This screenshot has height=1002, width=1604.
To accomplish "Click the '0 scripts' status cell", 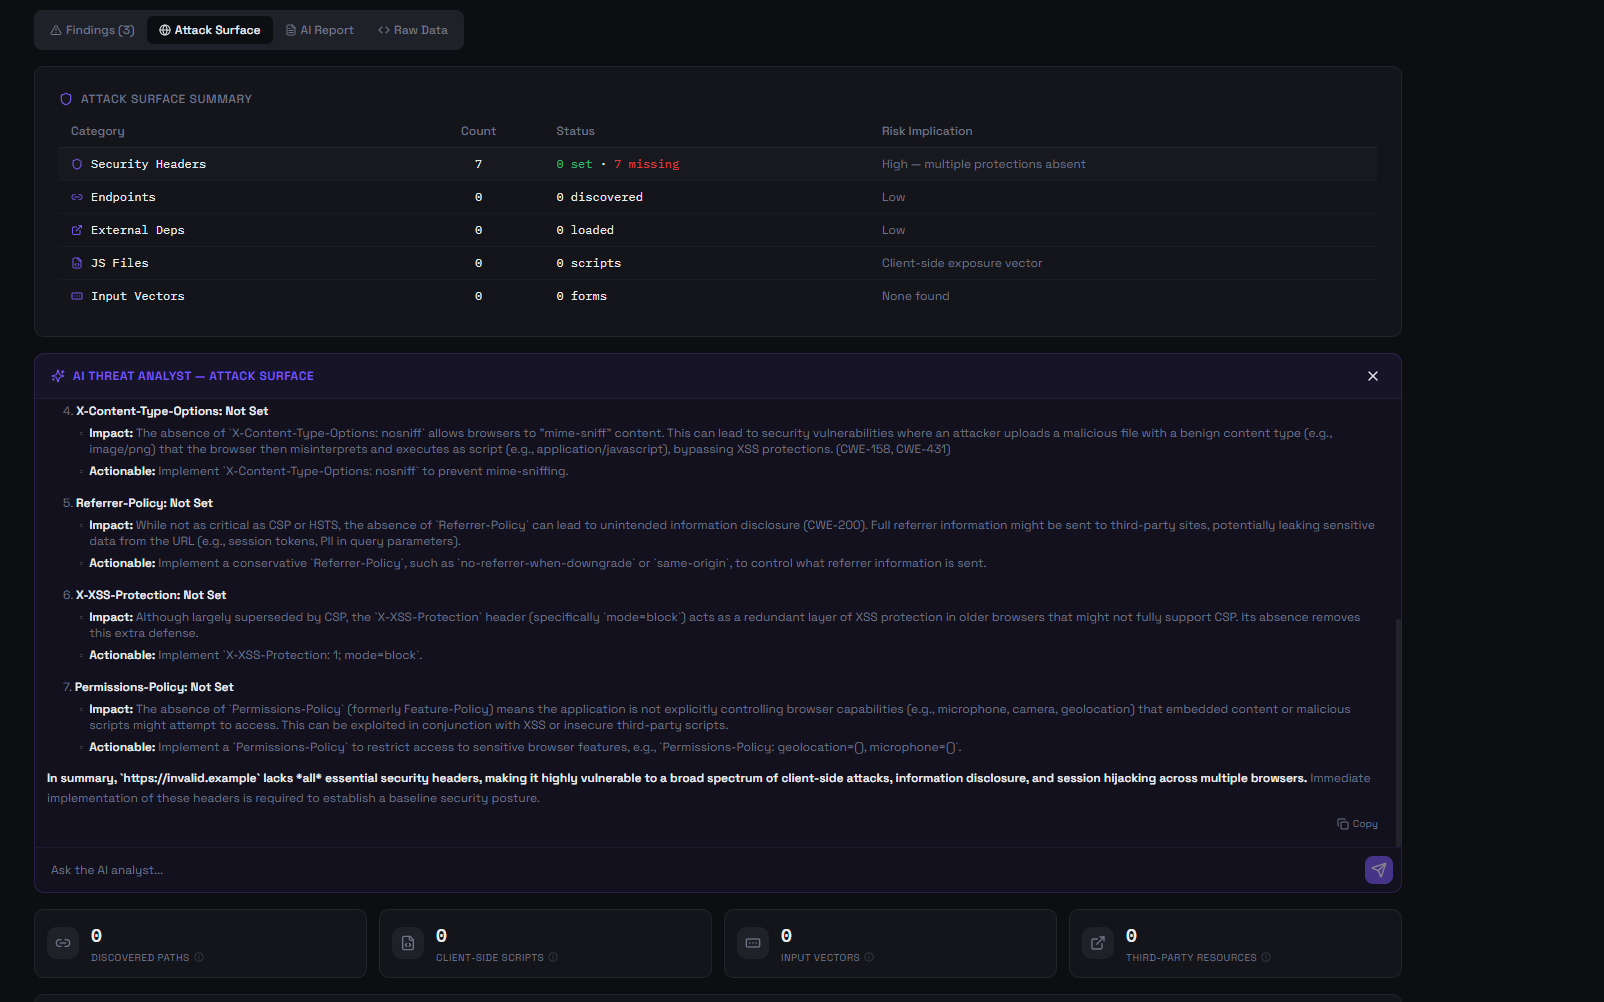I will 589,263.
